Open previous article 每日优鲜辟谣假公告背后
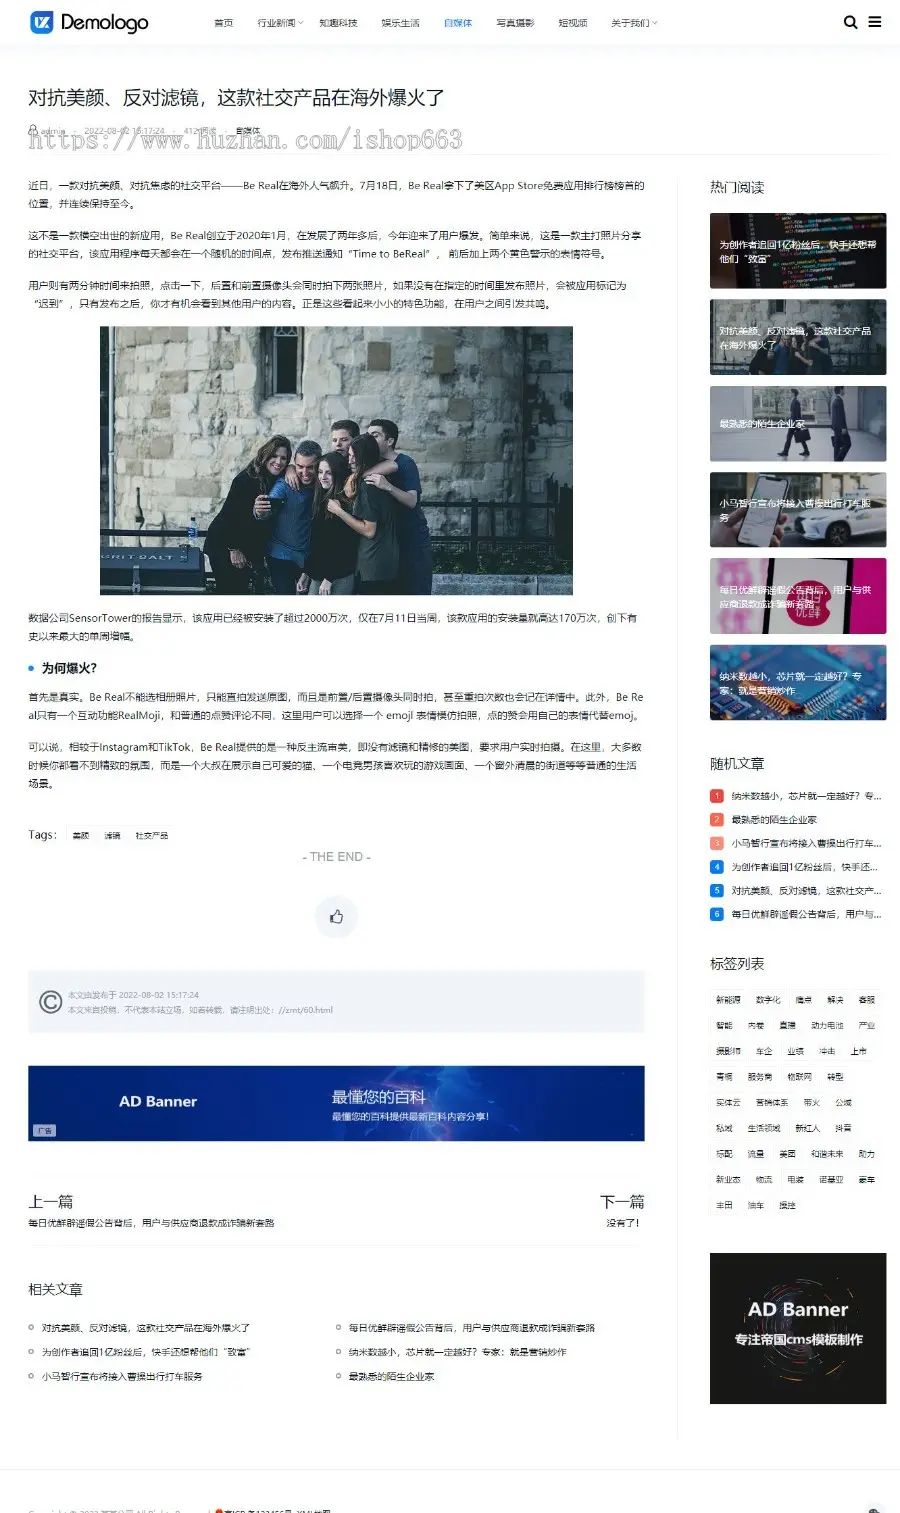This screenshot has width=900, height=1513. (x=151, y=1222)
